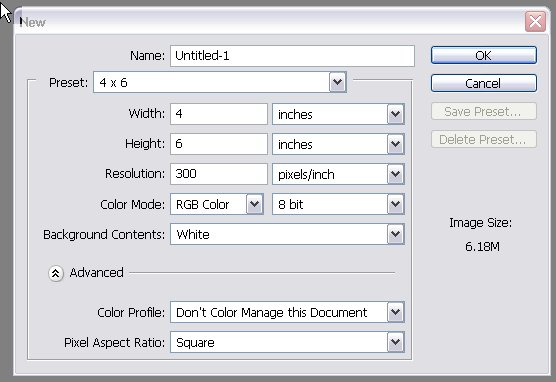The image size is (556, 382).
Task: Collapse the Advanced section chevron icon
Action: (x=56, y=273)
